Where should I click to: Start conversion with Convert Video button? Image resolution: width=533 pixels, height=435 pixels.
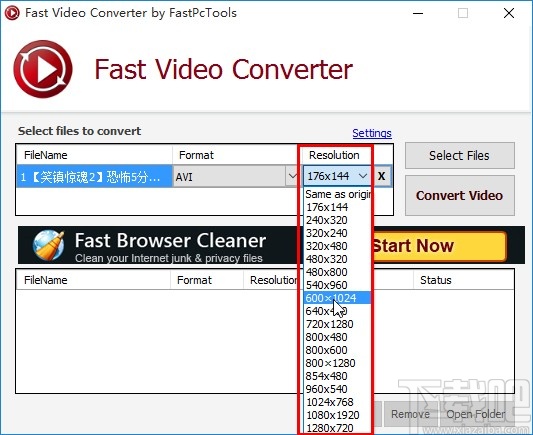point(460,195)
